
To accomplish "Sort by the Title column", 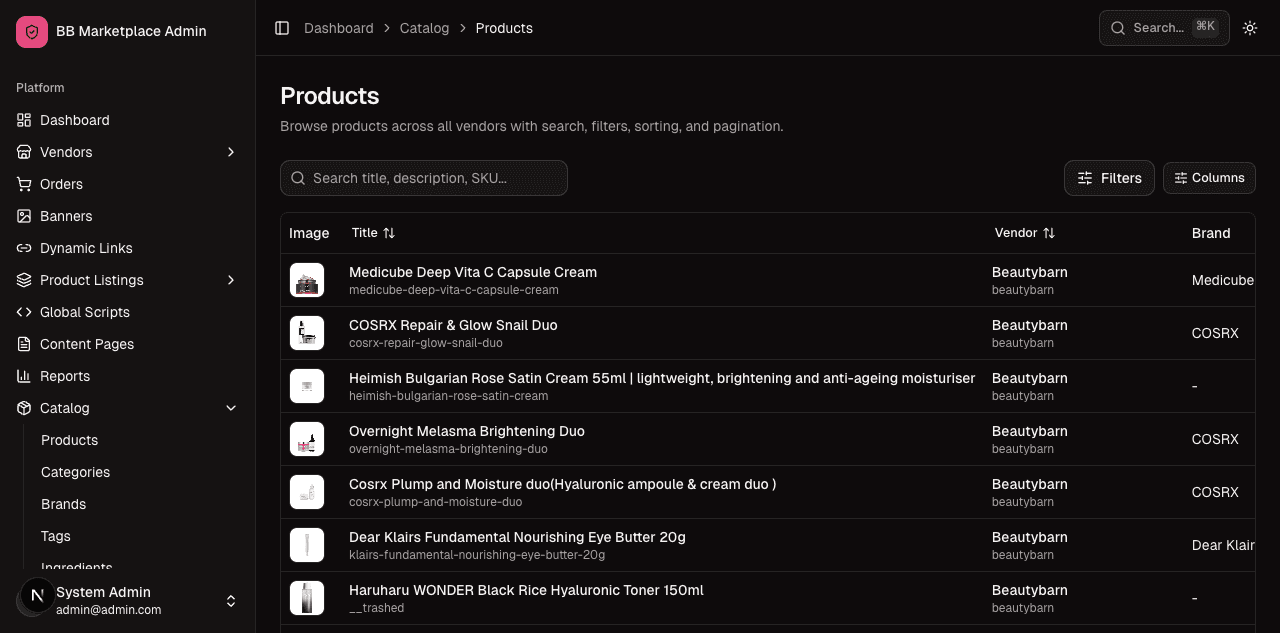I will coord(373,233).
